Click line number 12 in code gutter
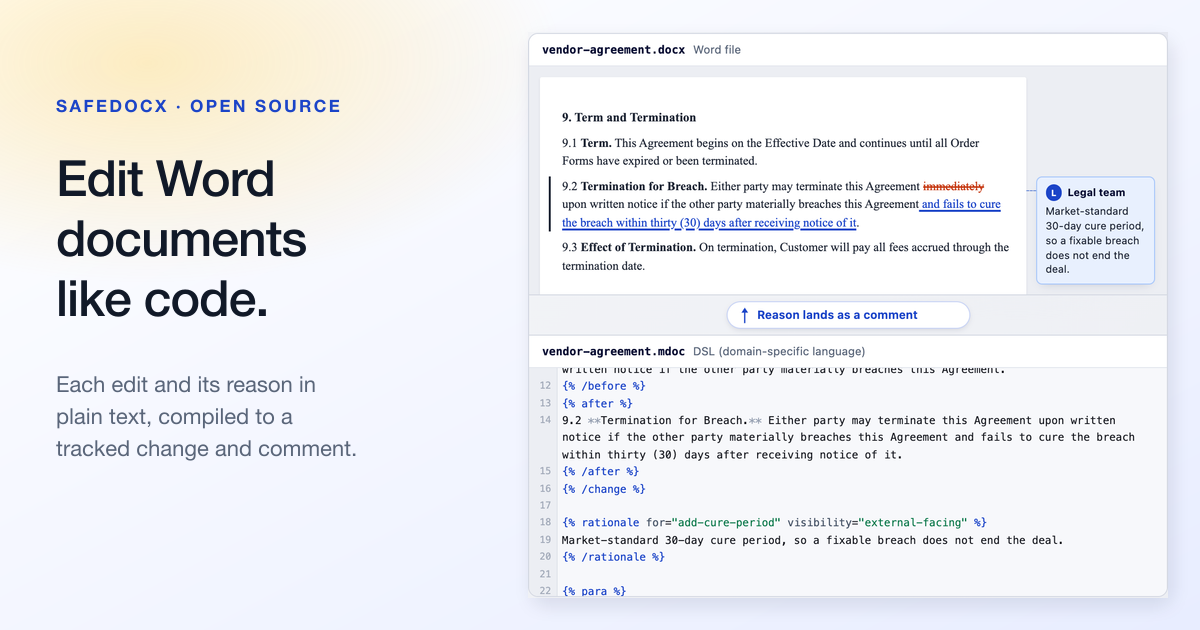The height and width of the screenshot is (630, 1200). 545,386
